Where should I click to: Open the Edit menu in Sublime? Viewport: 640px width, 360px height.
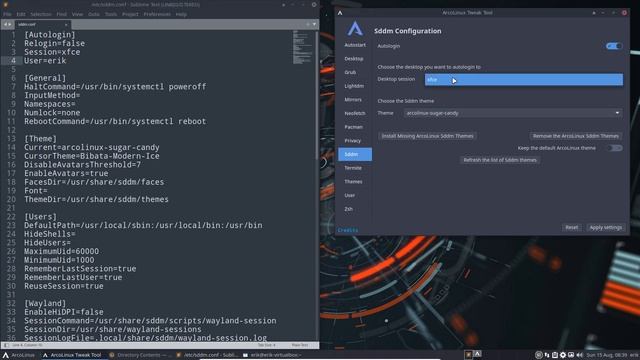(21, 14)
